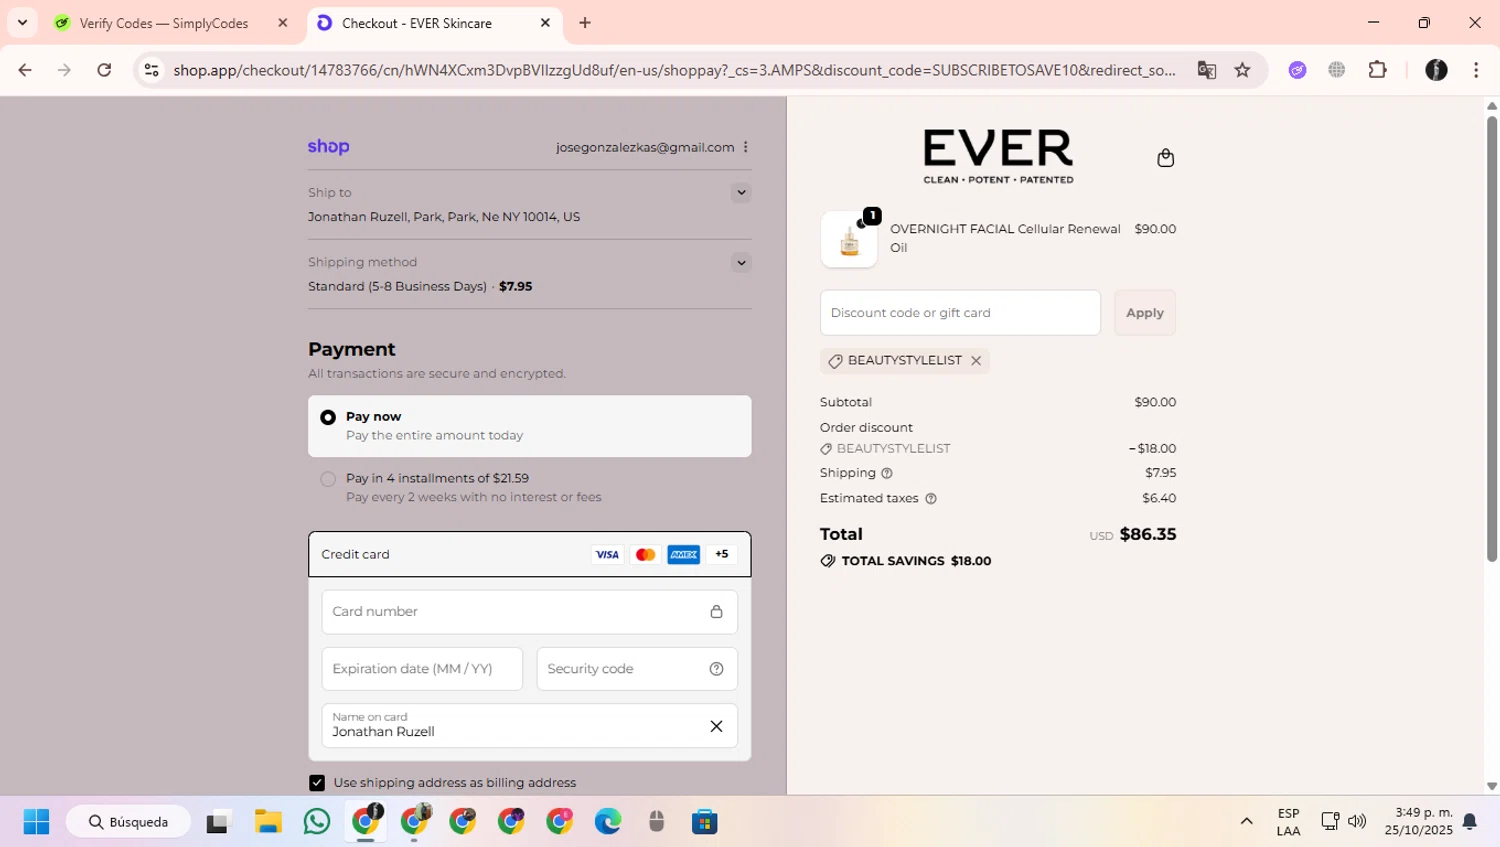This screenshot has height=847, width=1500.
Task: Click the Visa card icon
Action: (x=607, y=555)
